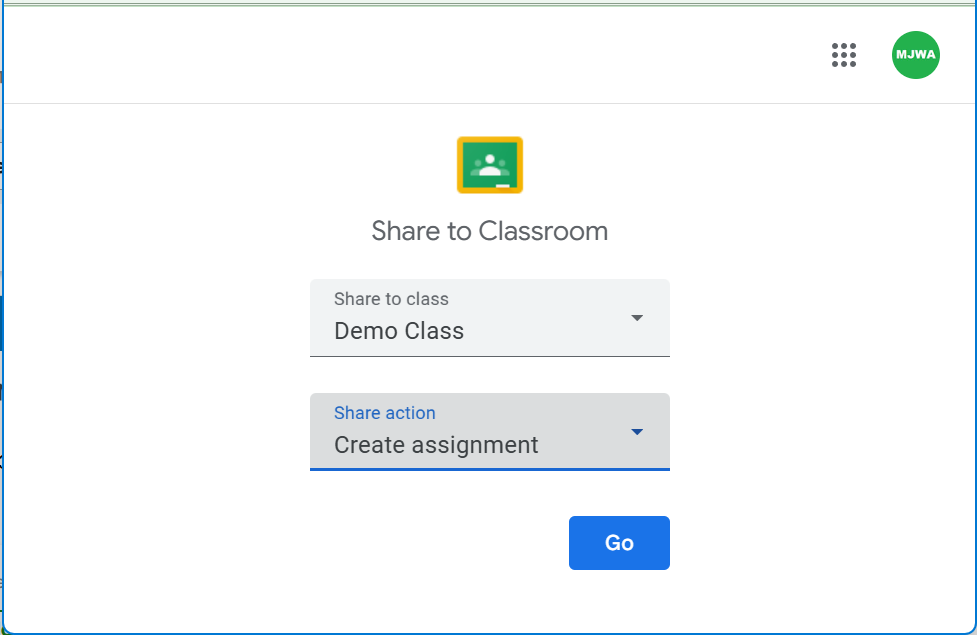977x635 pixels.
Task: Expand the Share to class dropdown arrow
Action: point(637,318)
